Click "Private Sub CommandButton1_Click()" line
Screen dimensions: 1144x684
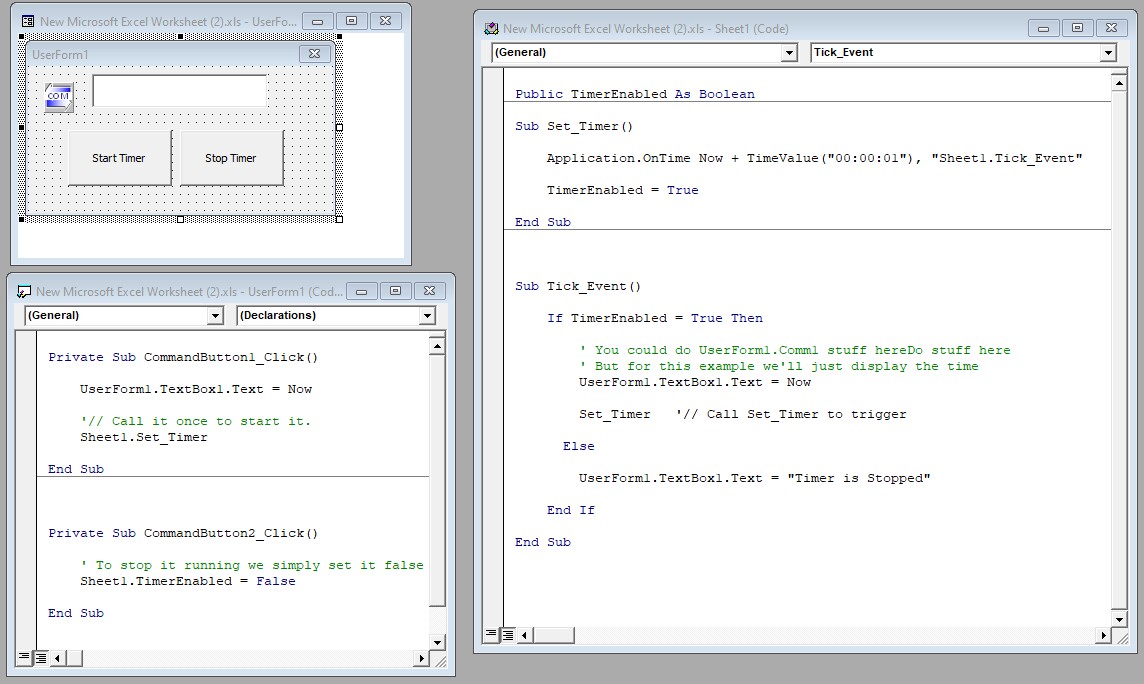tap(183, 357)
